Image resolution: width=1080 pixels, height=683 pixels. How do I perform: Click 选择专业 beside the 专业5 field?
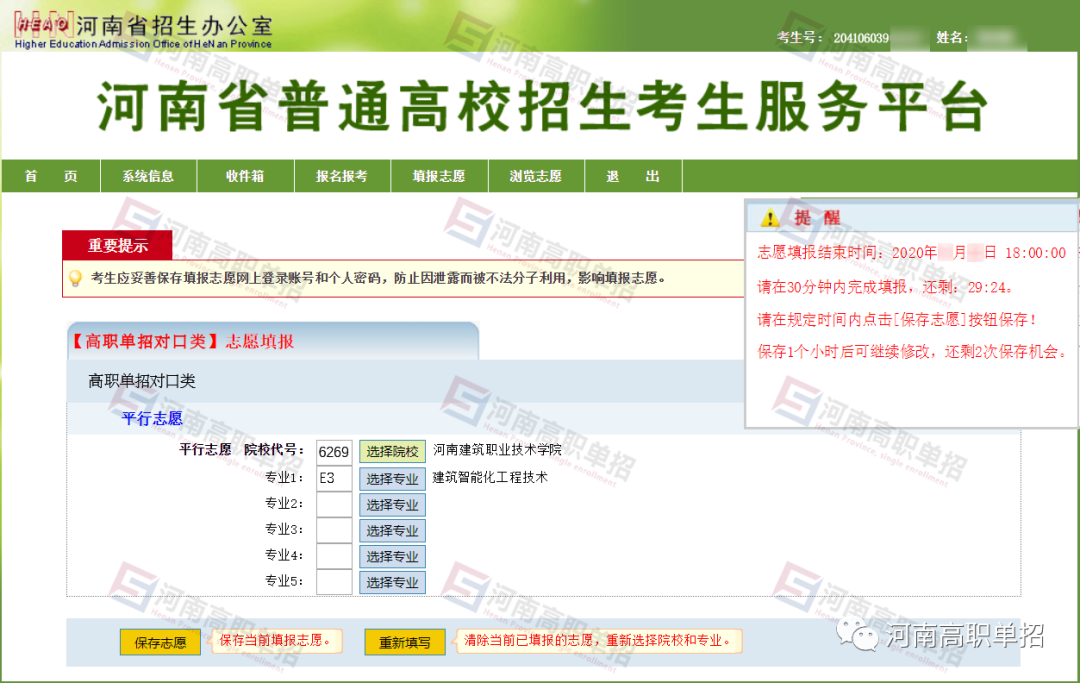[393, 581]
